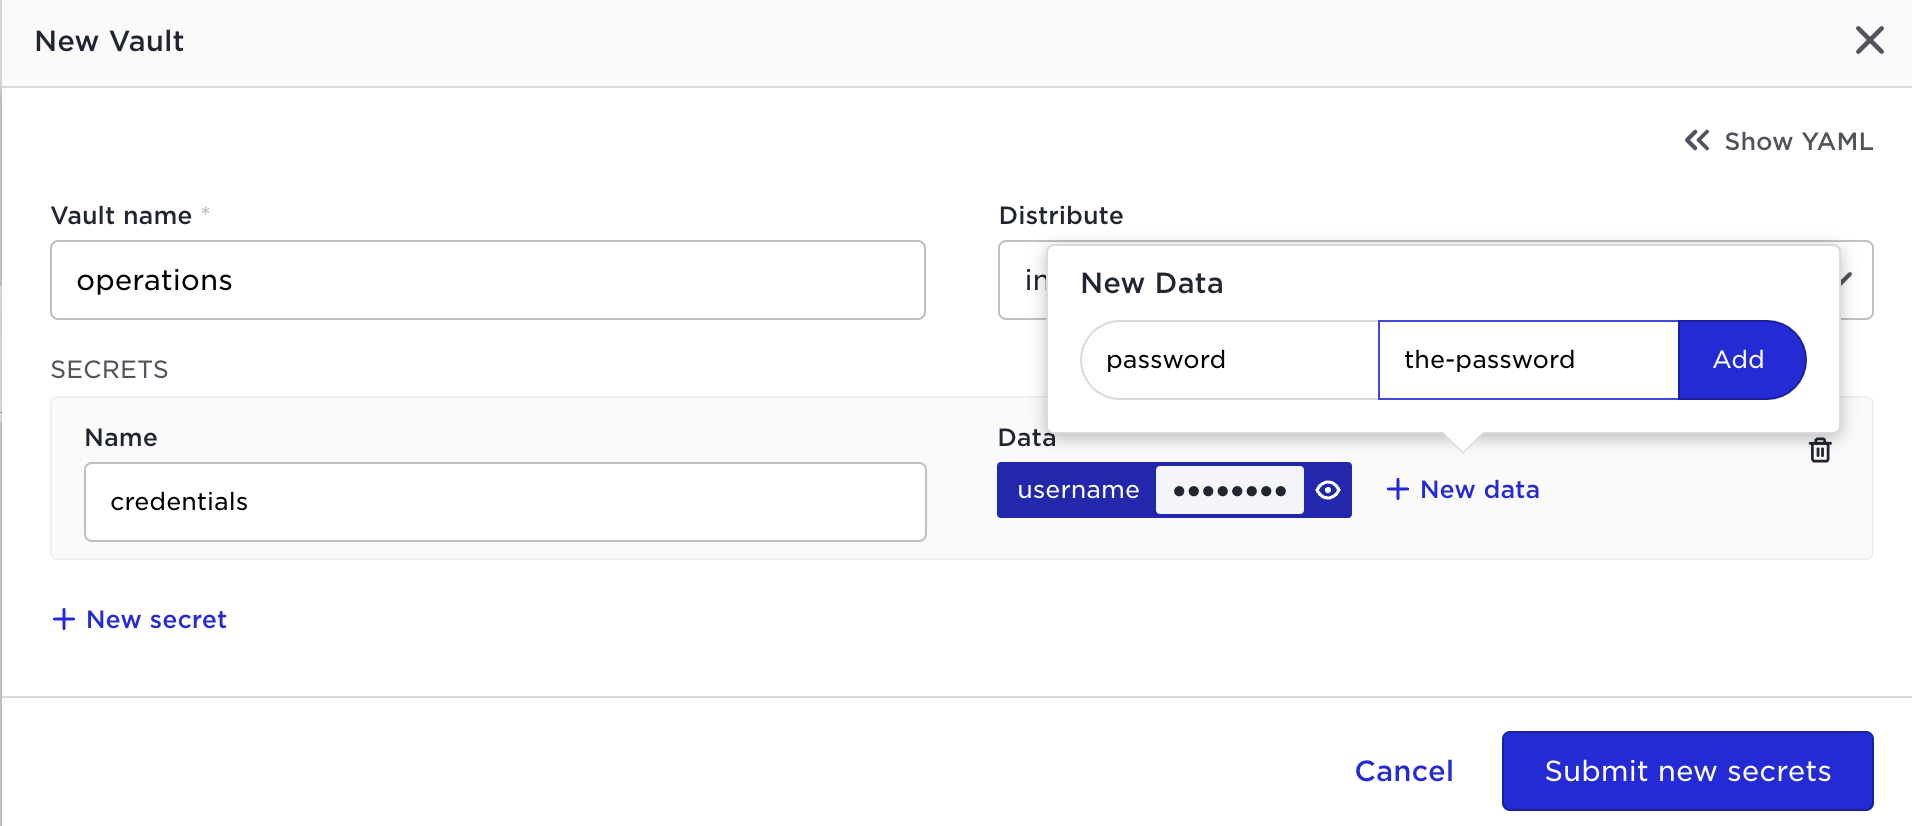1912x826 pixels.
Task: Add a New secret
Action: 140,620
